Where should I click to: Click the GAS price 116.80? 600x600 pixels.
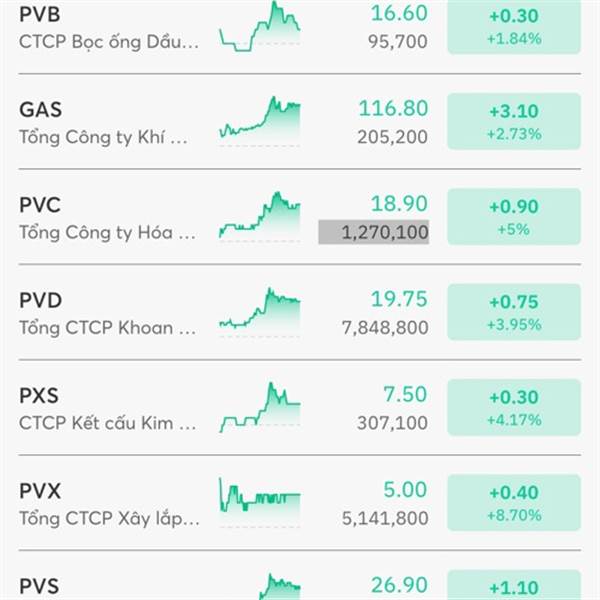tap(398, 108)
